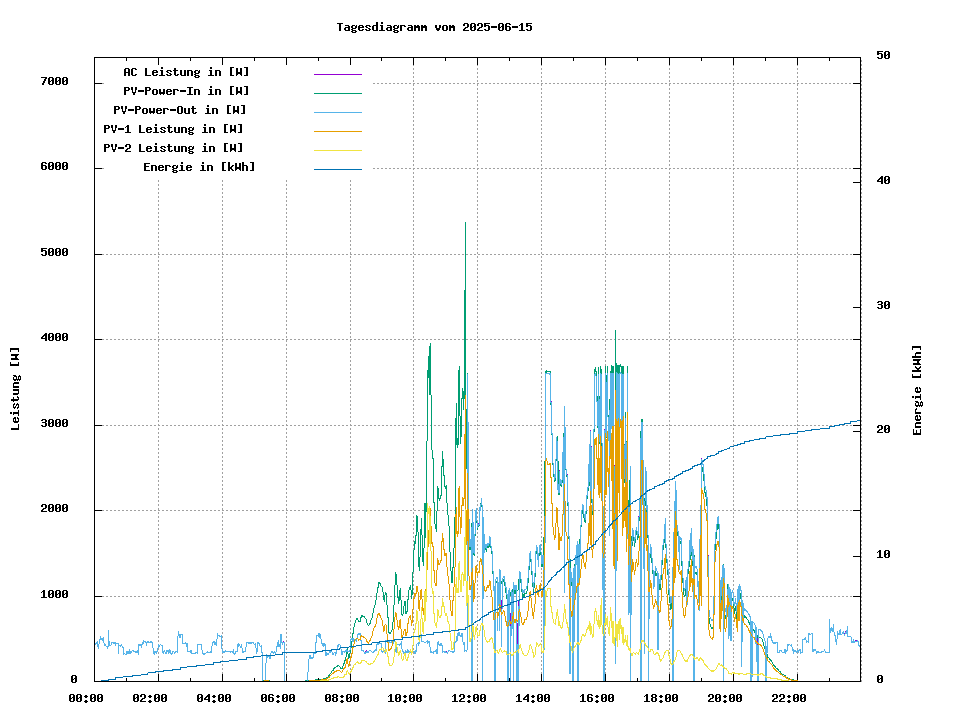Select the PV-2 Leistung legend label

(173, 148)
